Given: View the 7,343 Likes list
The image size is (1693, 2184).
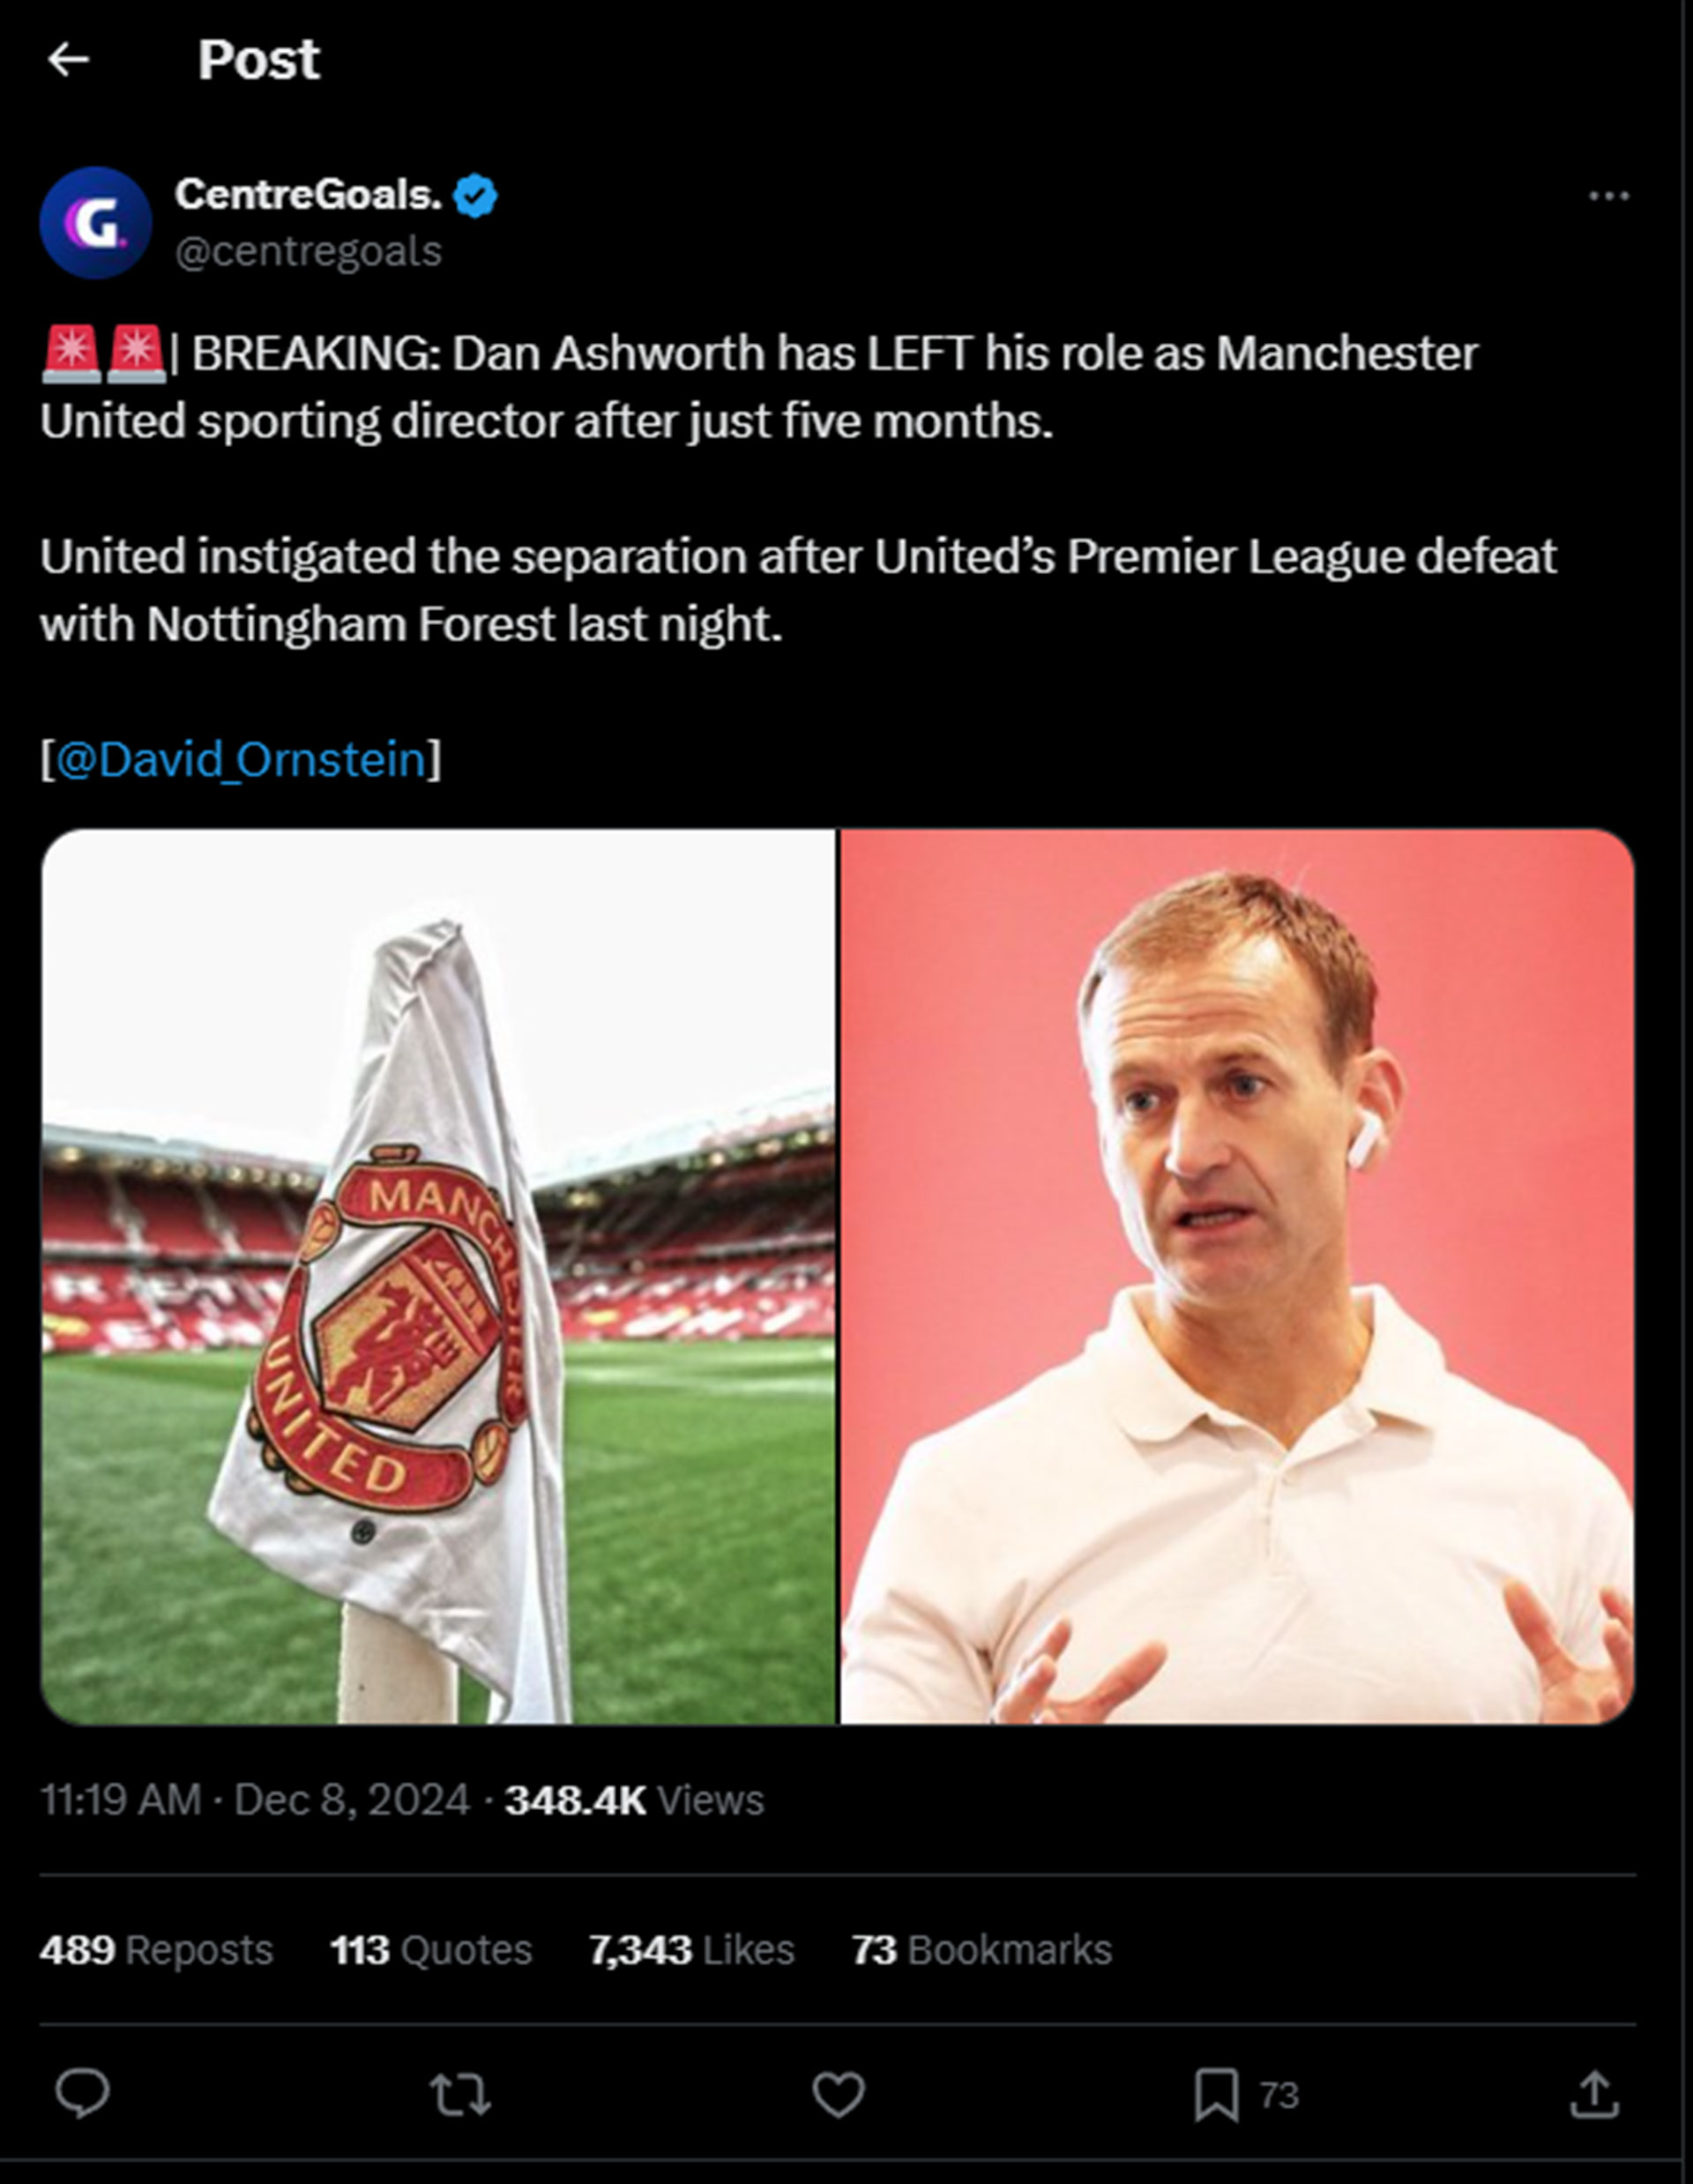Looking at the screenshot, I should pos(691,1950).
